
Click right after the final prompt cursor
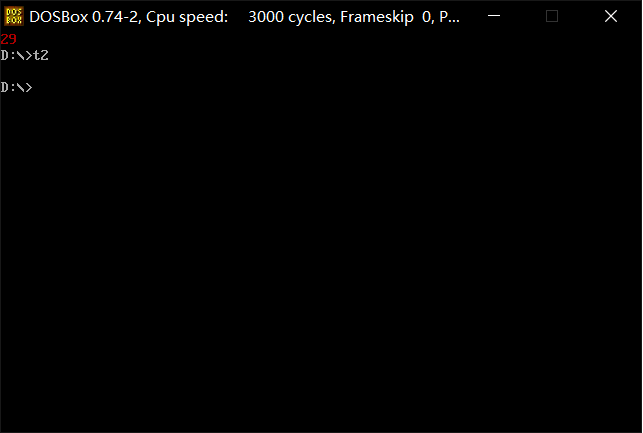pos(37,87)
